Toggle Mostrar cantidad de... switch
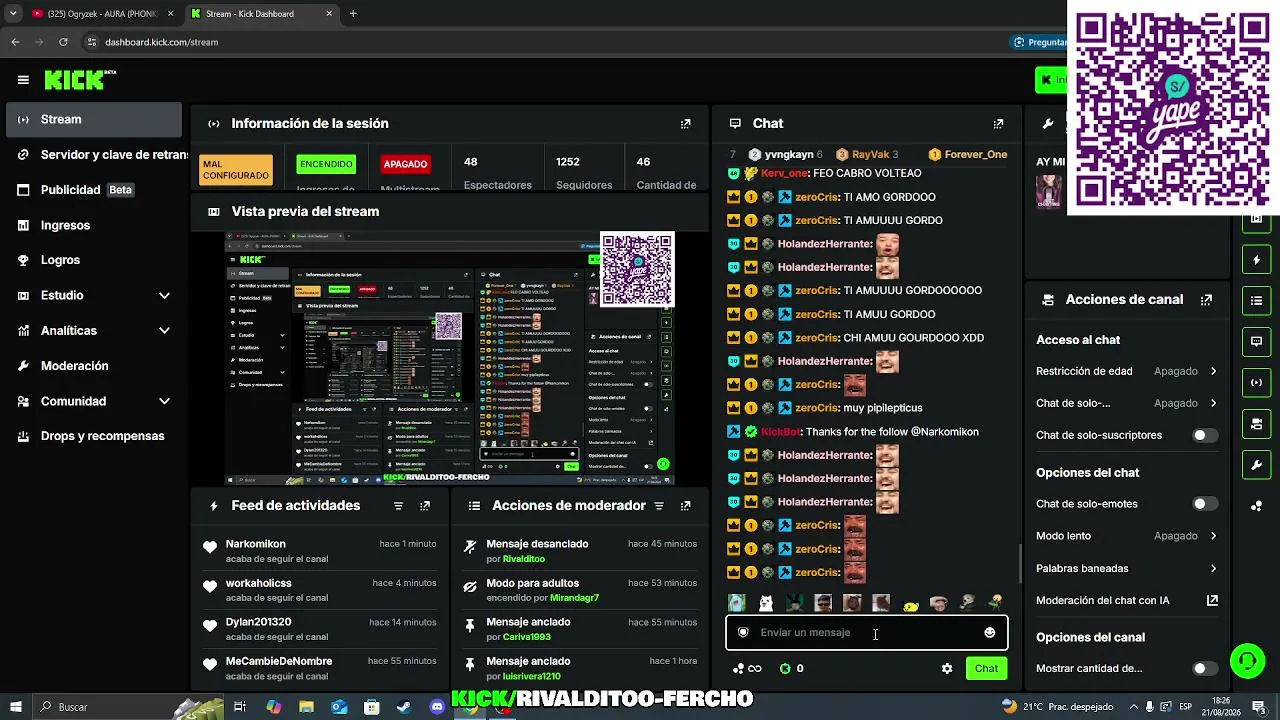The height and width of the screenshot is (720, 1280). point(1205,669)
